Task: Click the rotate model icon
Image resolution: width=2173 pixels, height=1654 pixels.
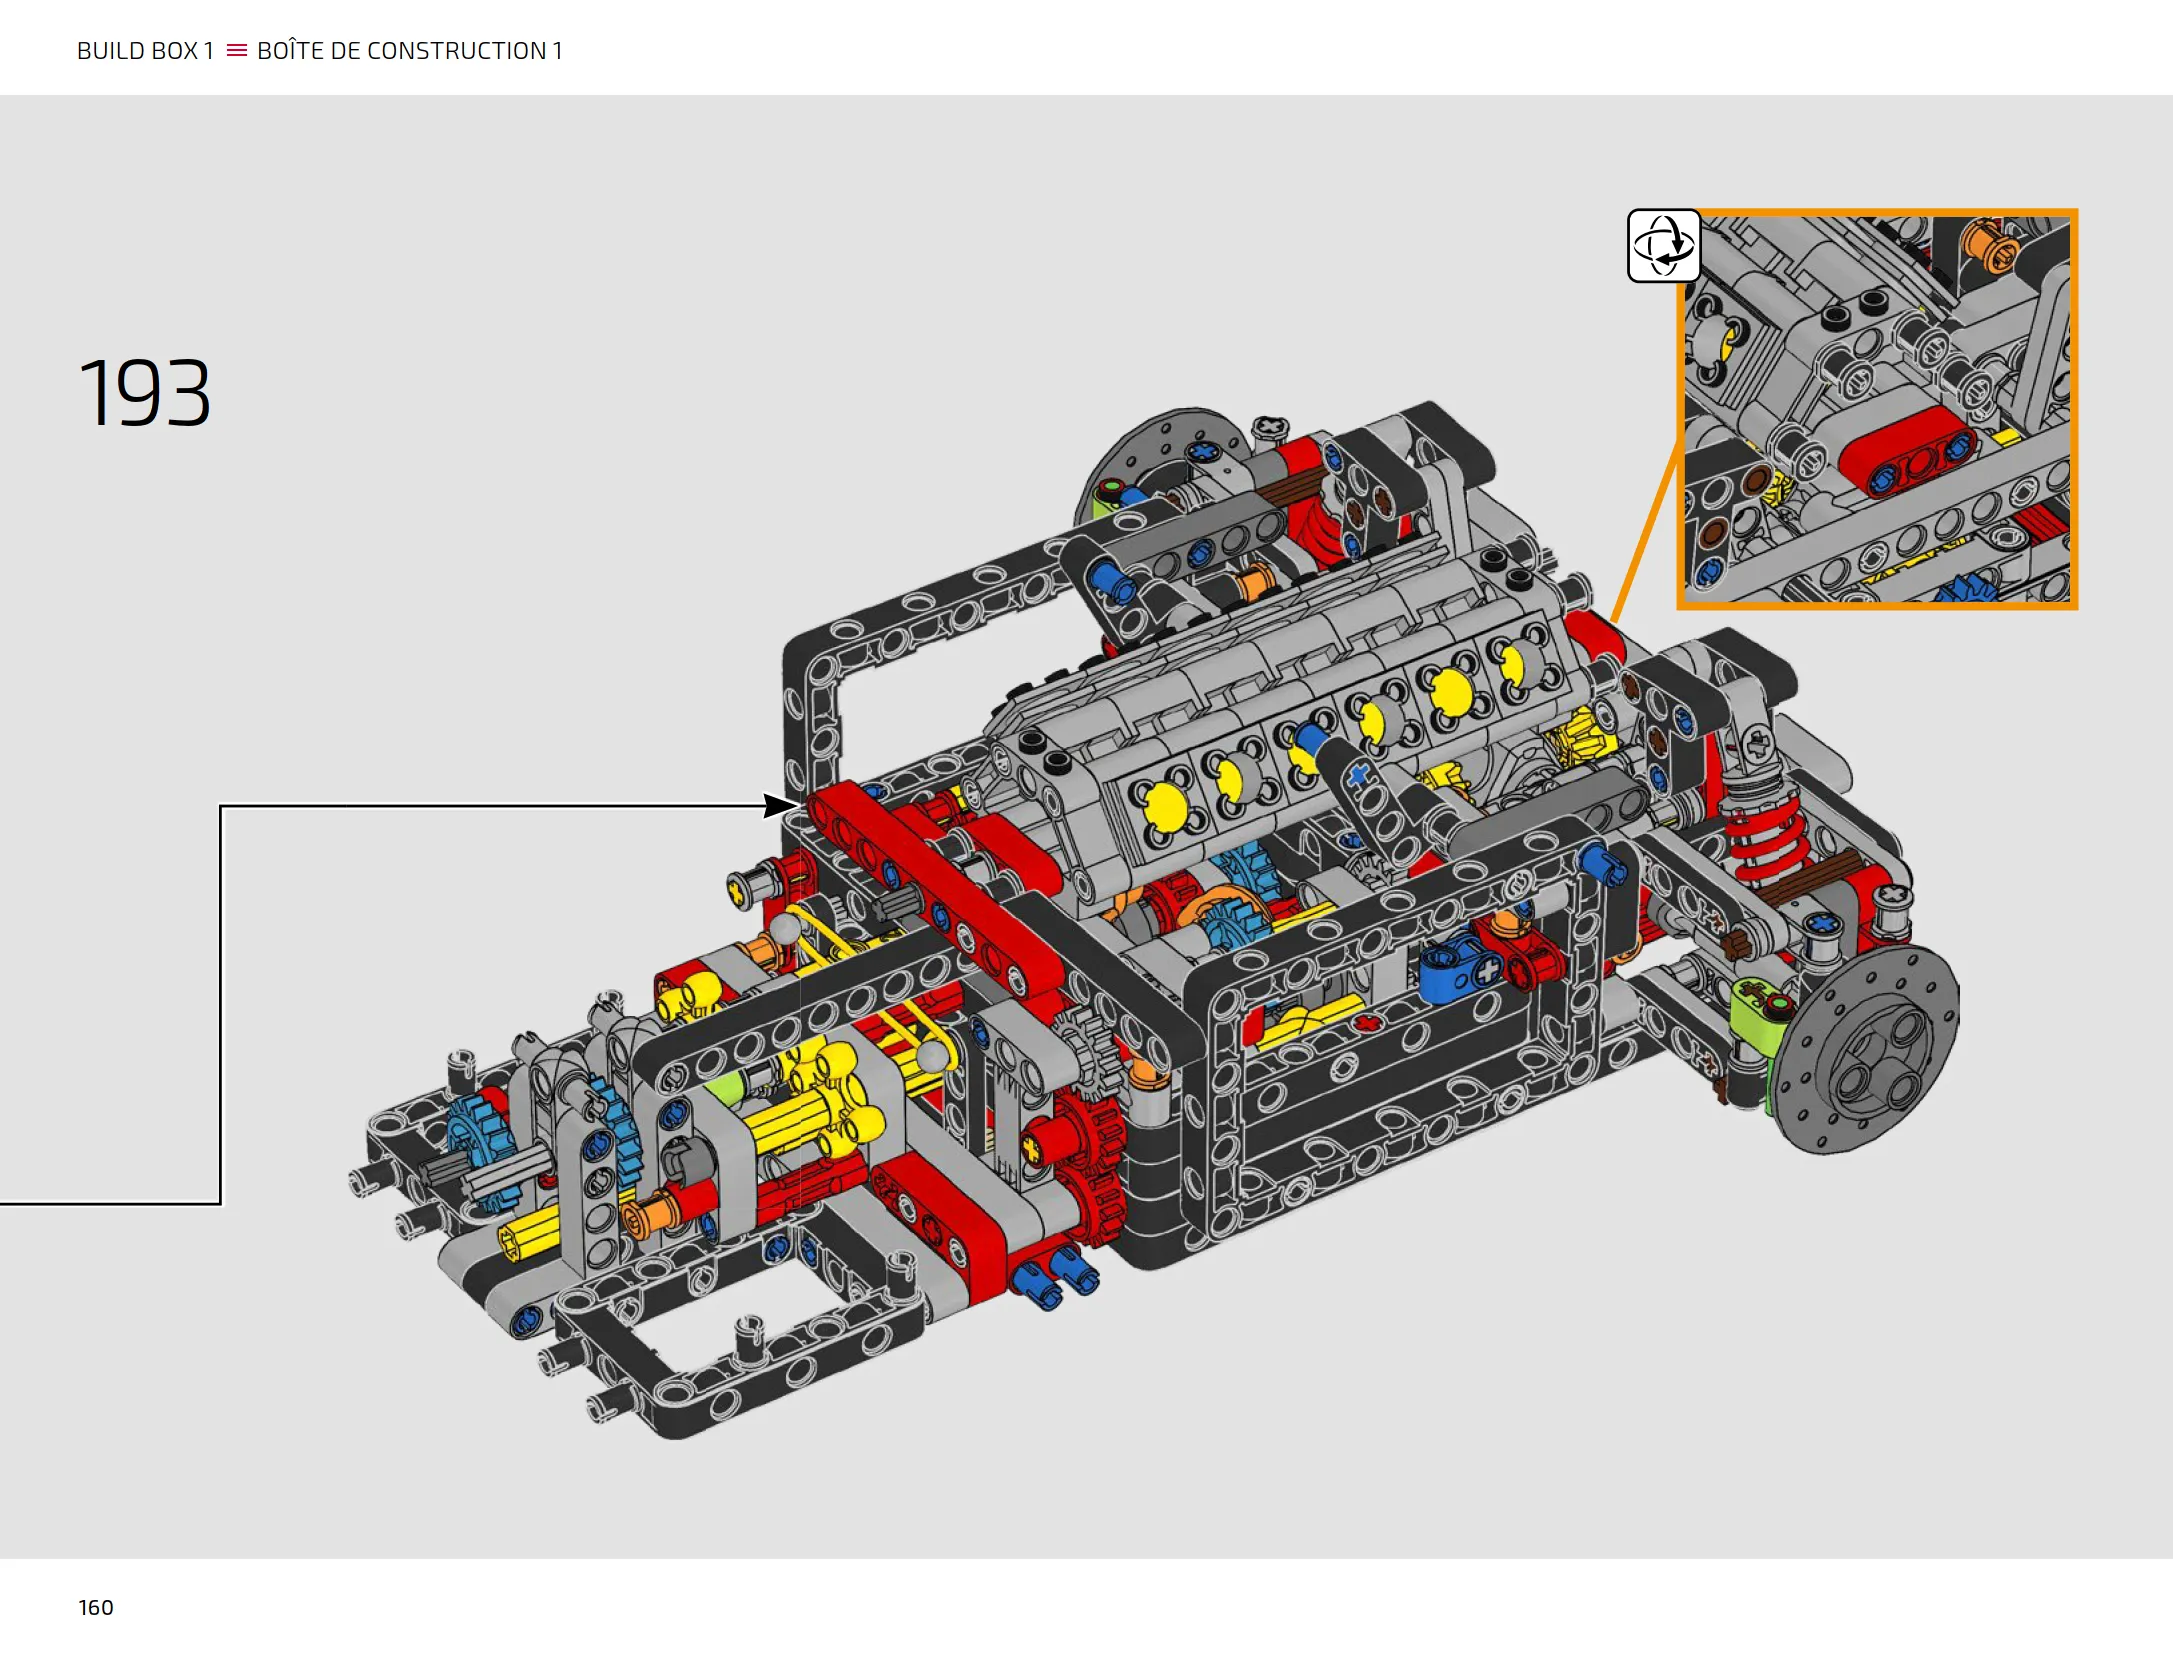Action: (x=1664, y=246)
